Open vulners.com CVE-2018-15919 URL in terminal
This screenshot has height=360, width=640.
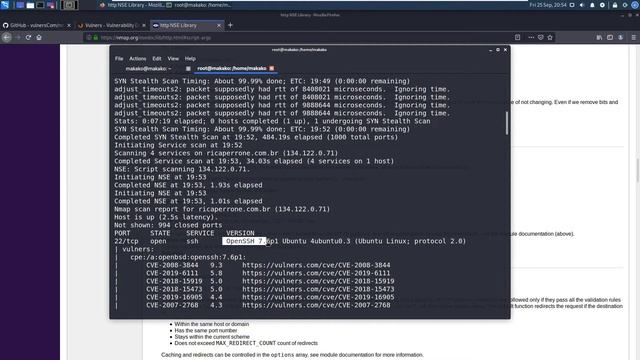click(318, 281)
